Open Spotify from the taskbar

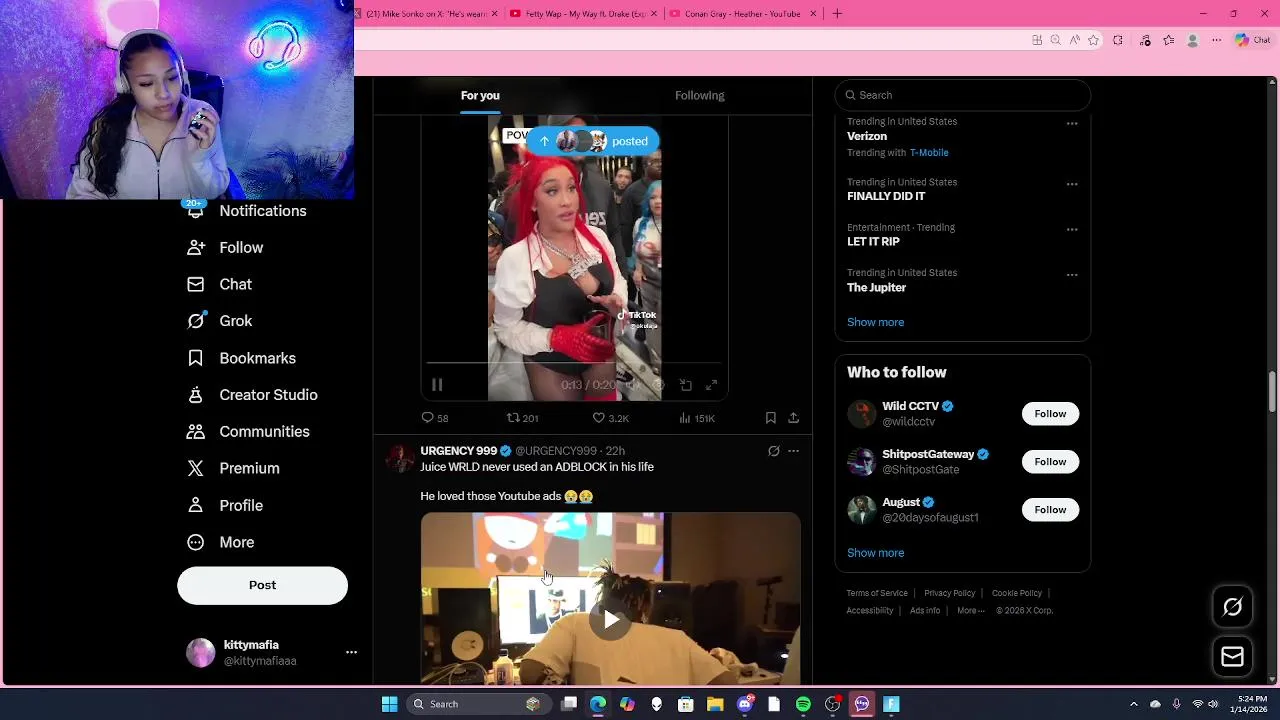[803, 704]
